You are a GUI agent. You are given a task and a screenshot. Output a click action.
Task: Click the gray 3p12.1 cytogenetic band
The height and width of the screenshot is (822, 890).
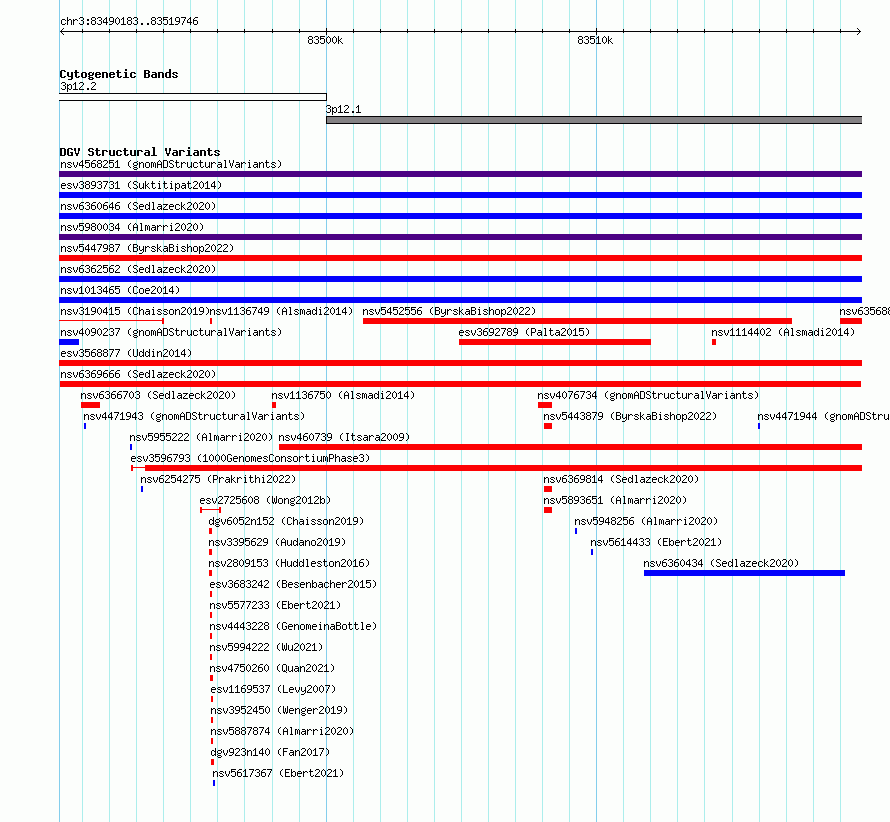[594, 120]
